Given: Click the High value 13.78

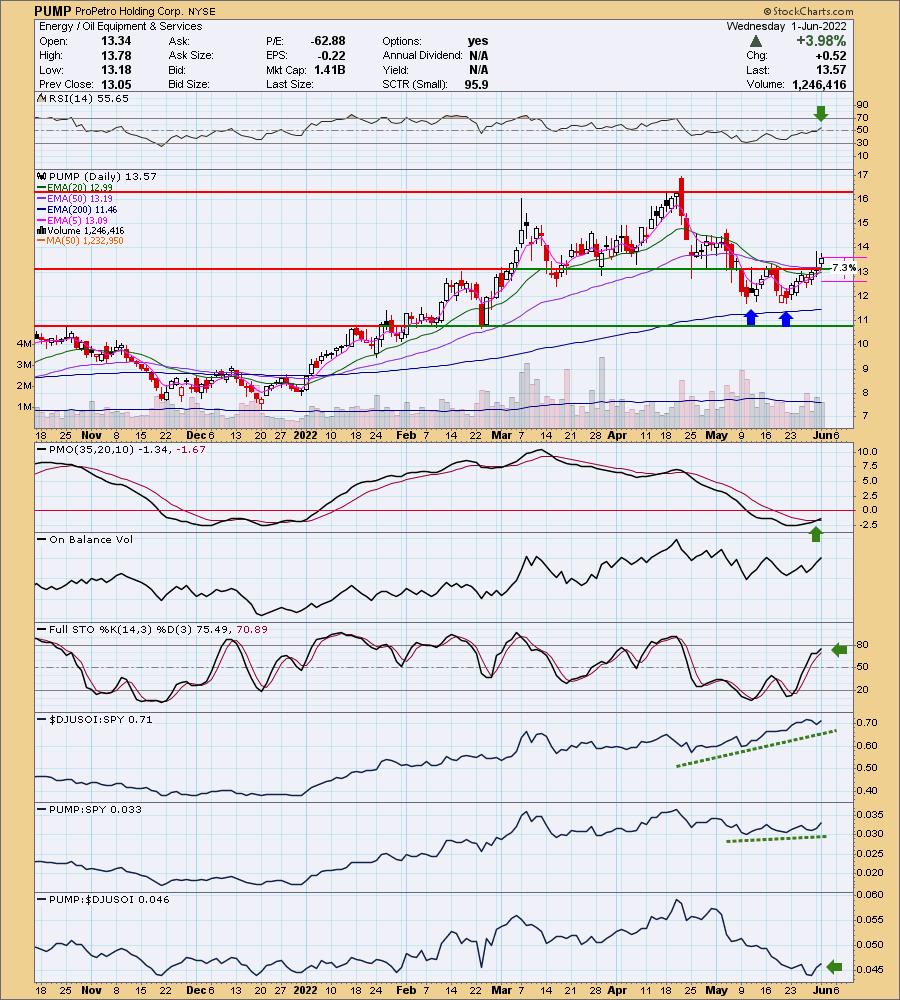Looking at the screenshot, I should (116, 55).
